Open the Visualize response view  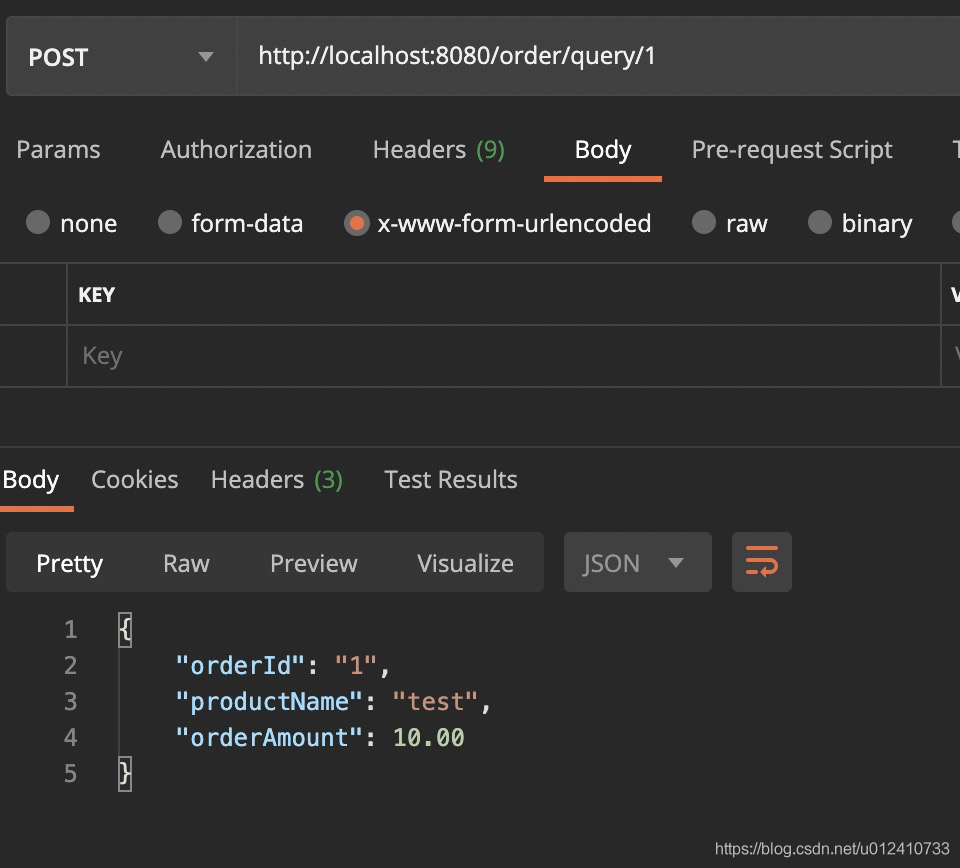click(465, 563)
